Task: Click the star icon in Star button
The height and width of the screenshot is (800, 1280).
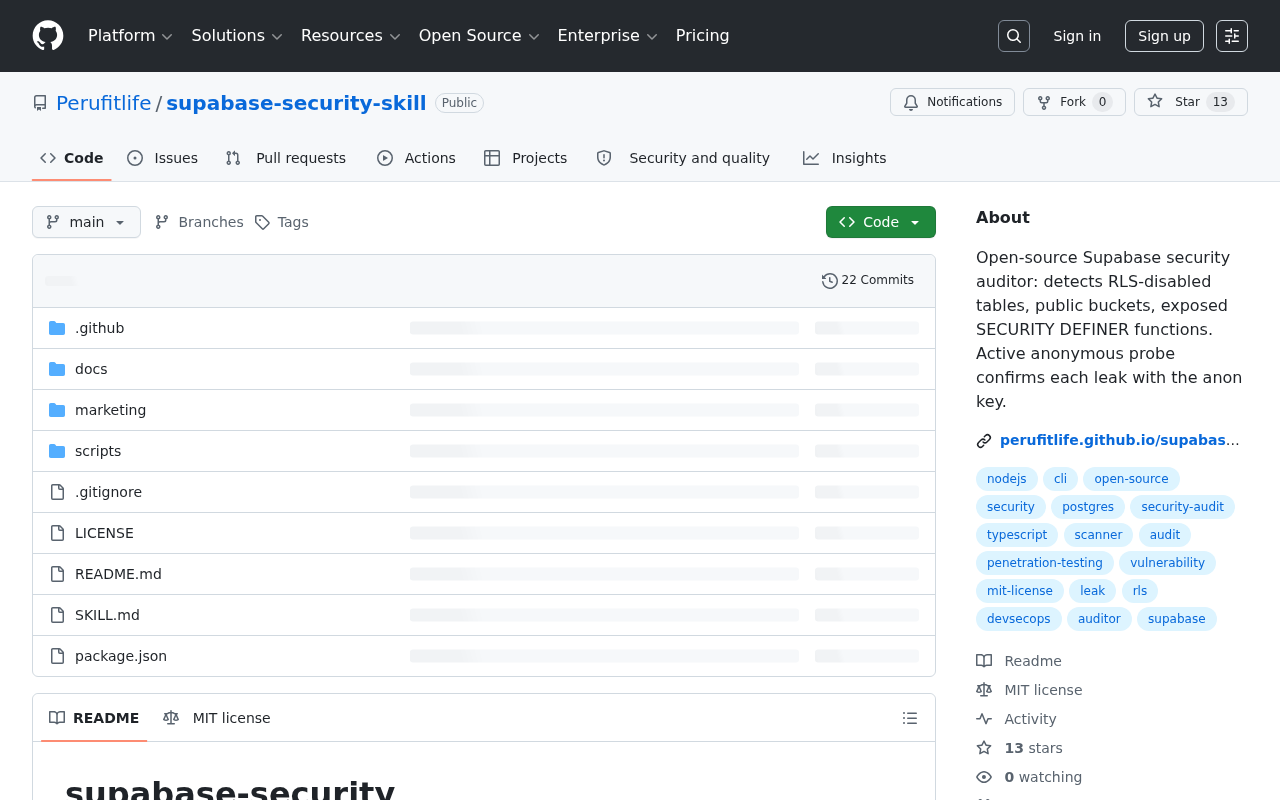Action: pyautogui.click(x=1155, y=102)
